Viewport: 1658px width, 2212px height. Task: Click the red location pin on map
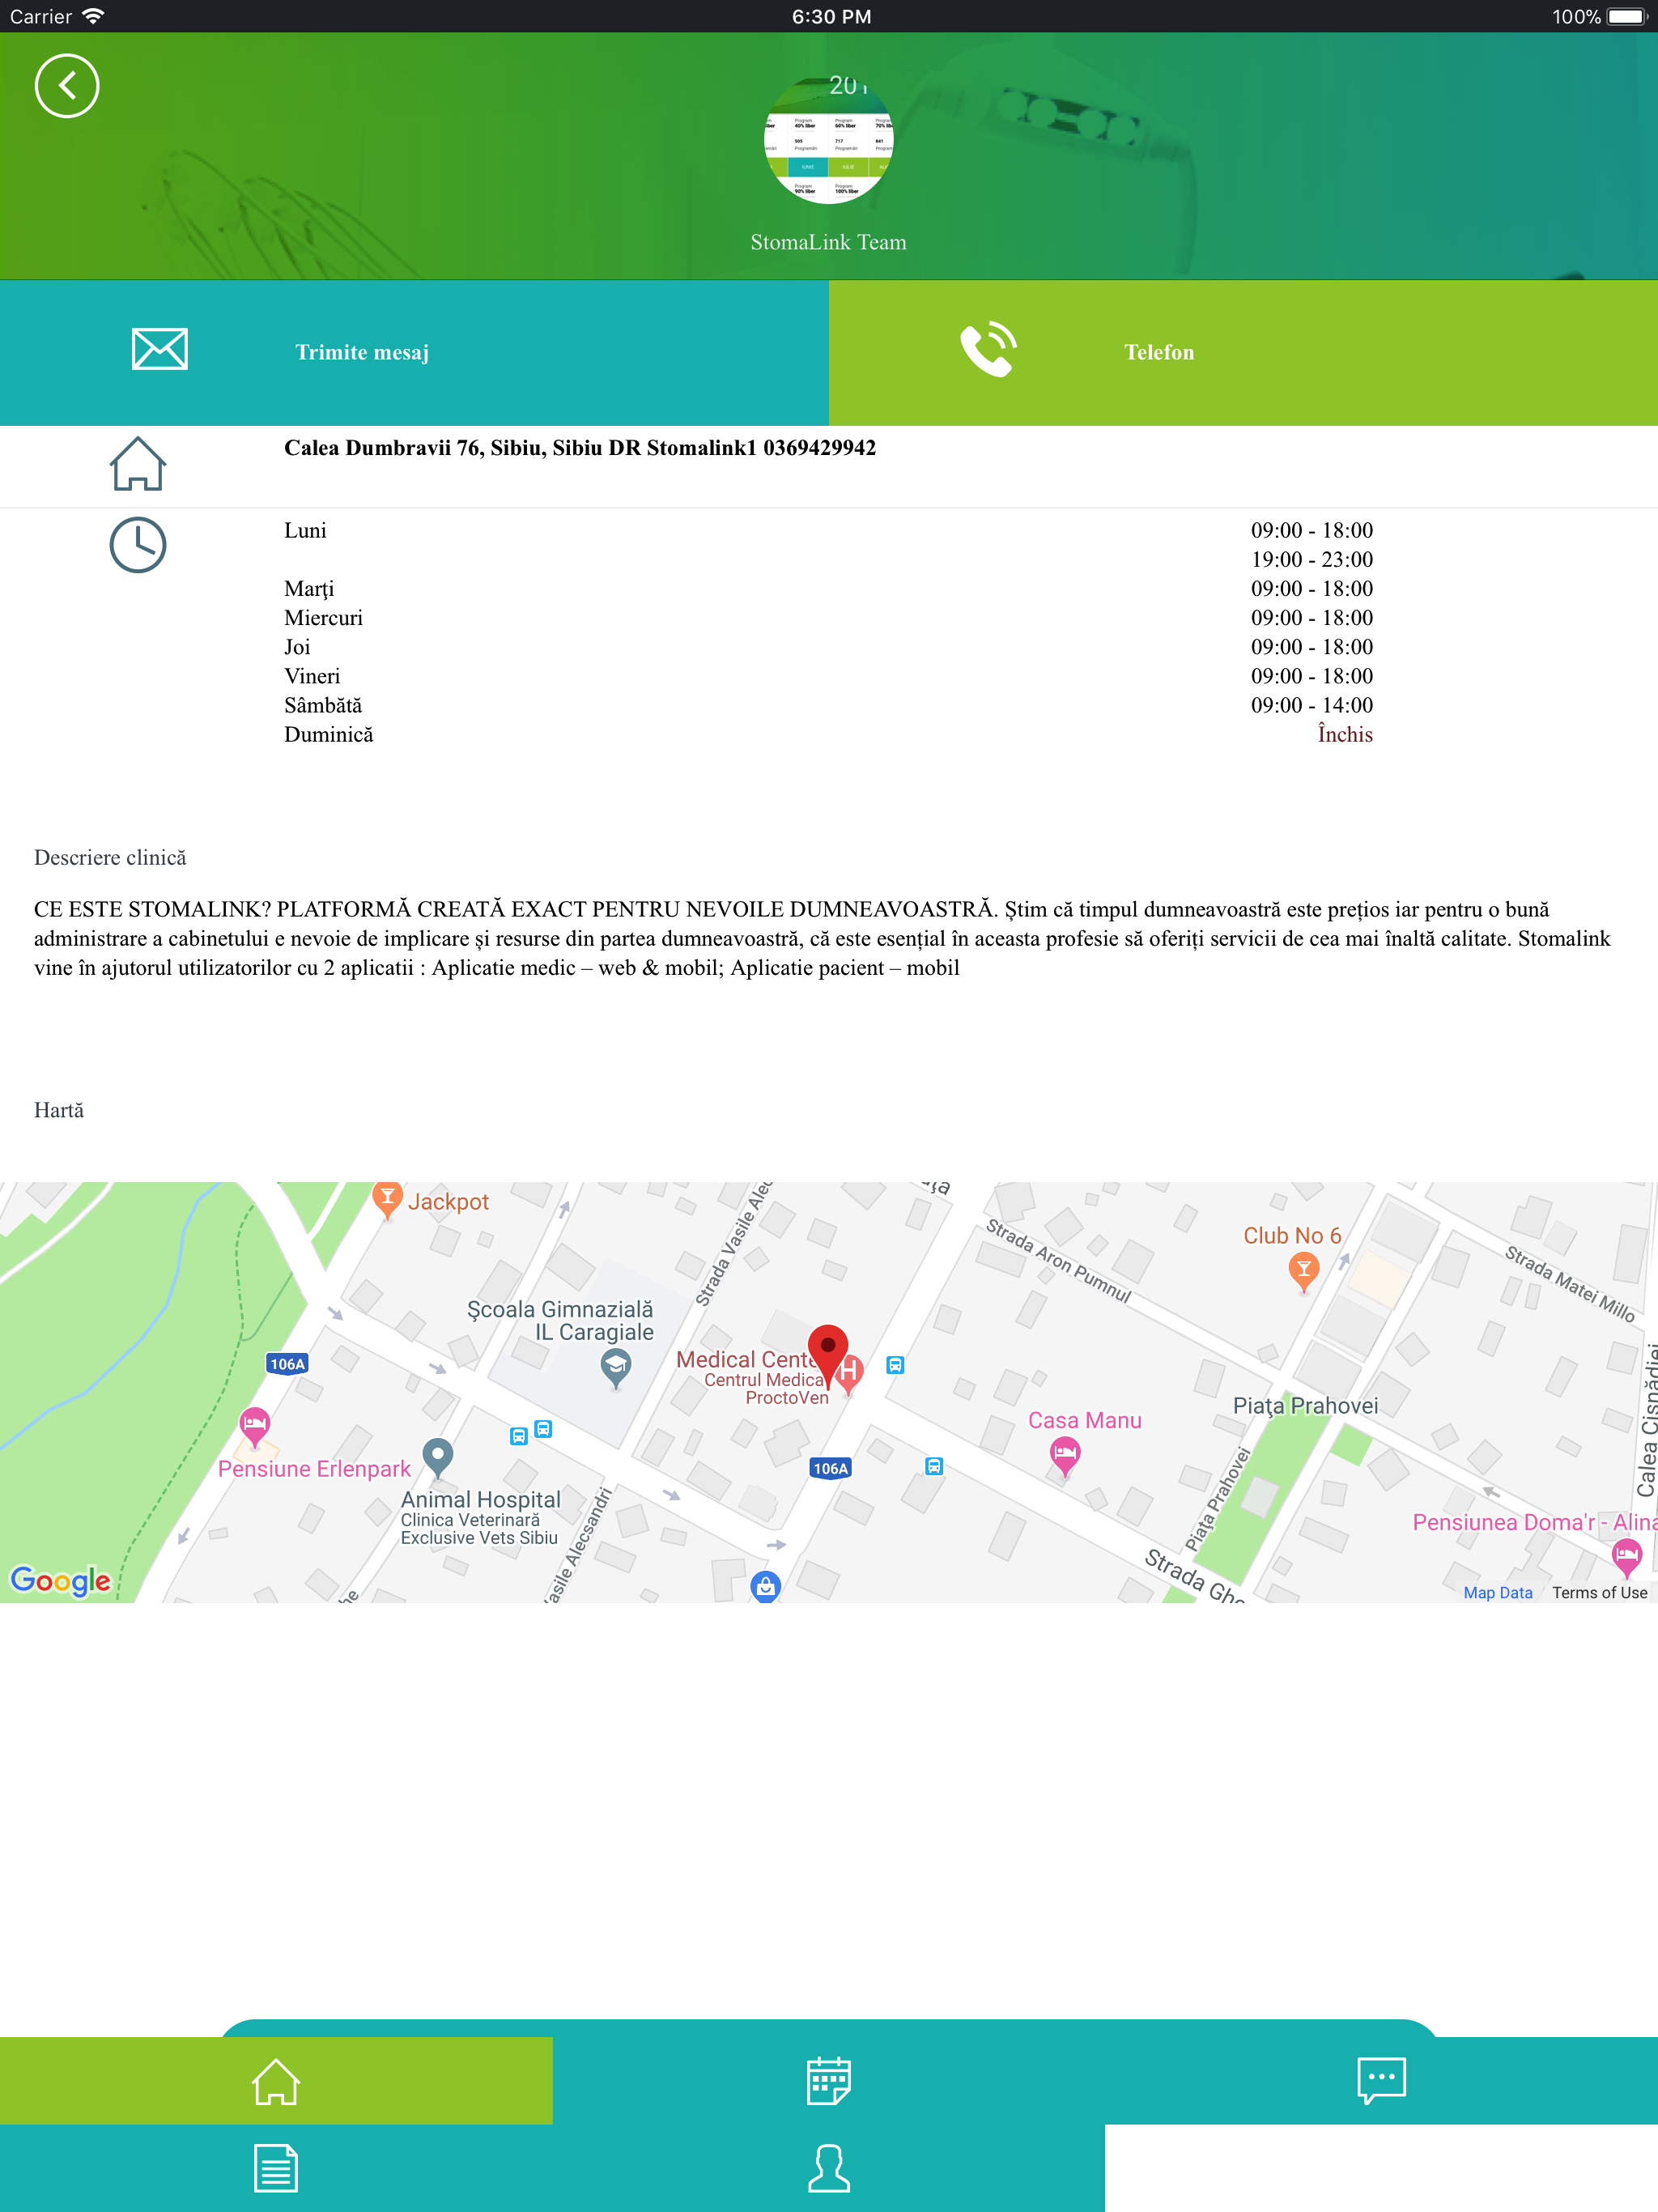[828, 1350]
